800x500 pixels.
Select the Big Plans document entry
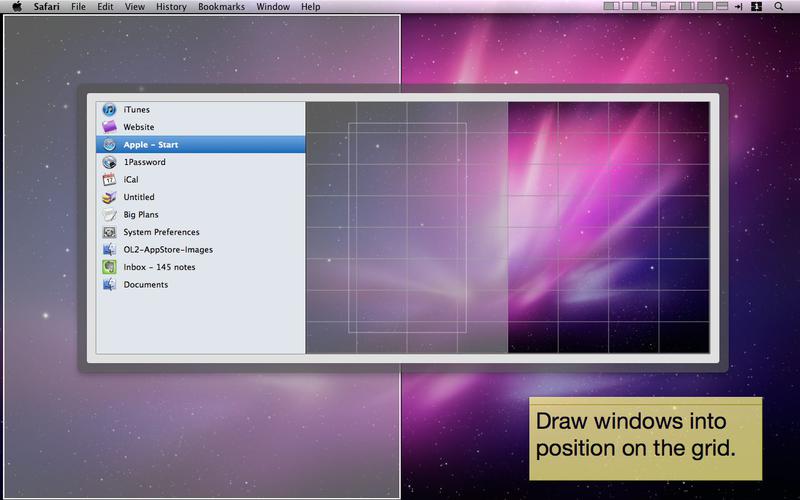pyautogui.click(x=141, y=215)
